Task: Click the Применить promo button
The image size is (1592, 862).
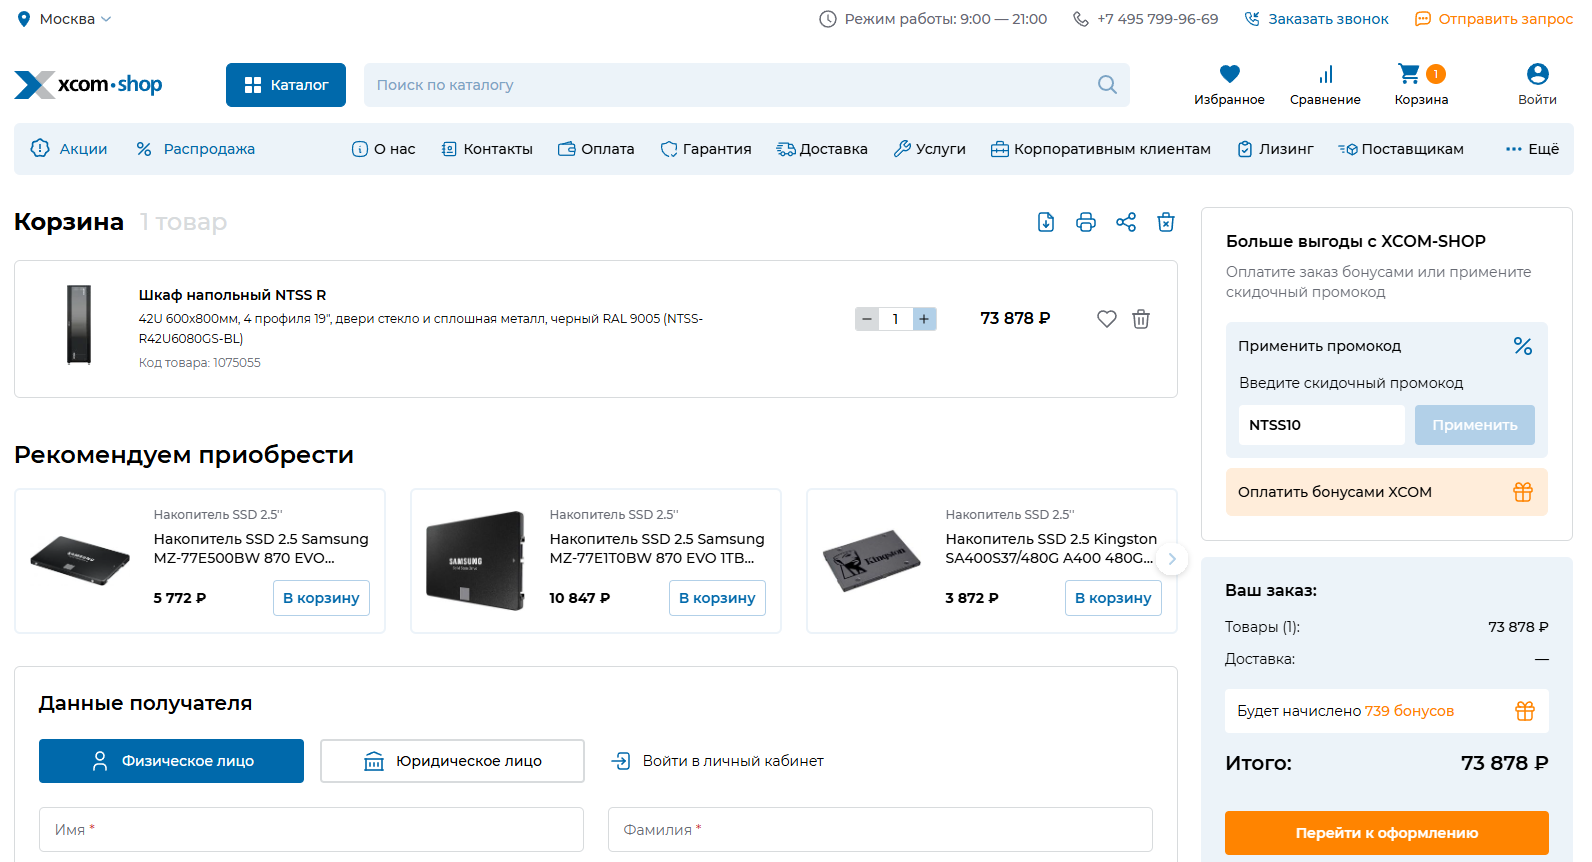Action: [1475, 425]
